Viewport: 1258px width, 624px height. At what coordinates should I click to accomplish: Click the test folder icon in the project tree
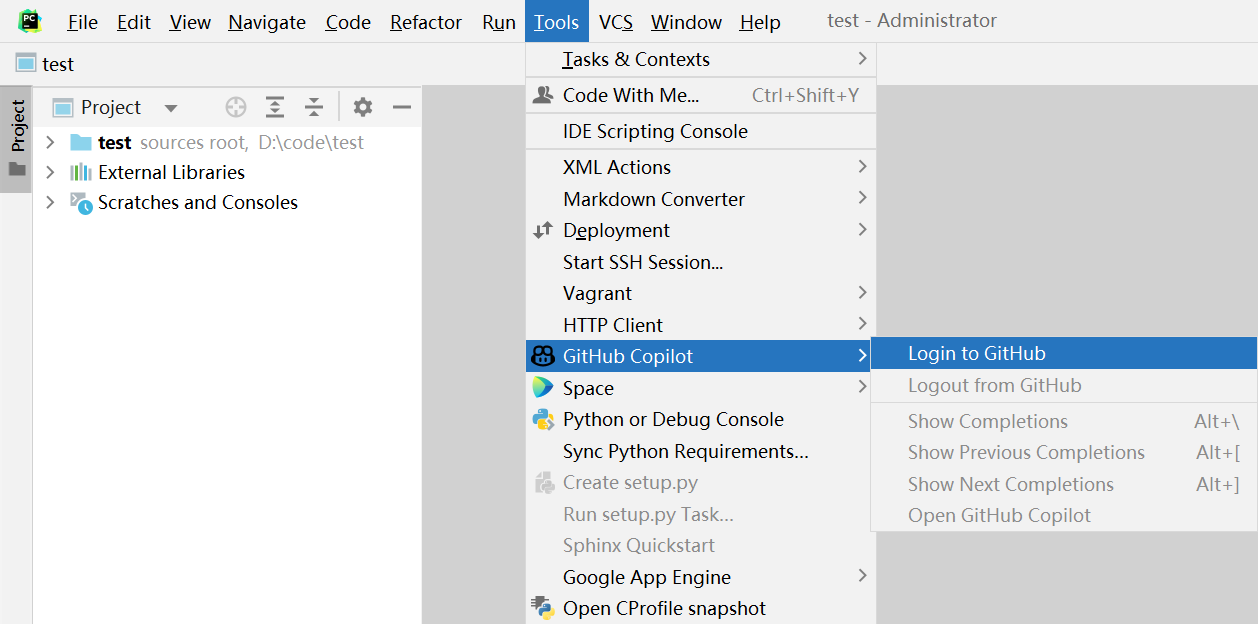[x=81, y=142]
